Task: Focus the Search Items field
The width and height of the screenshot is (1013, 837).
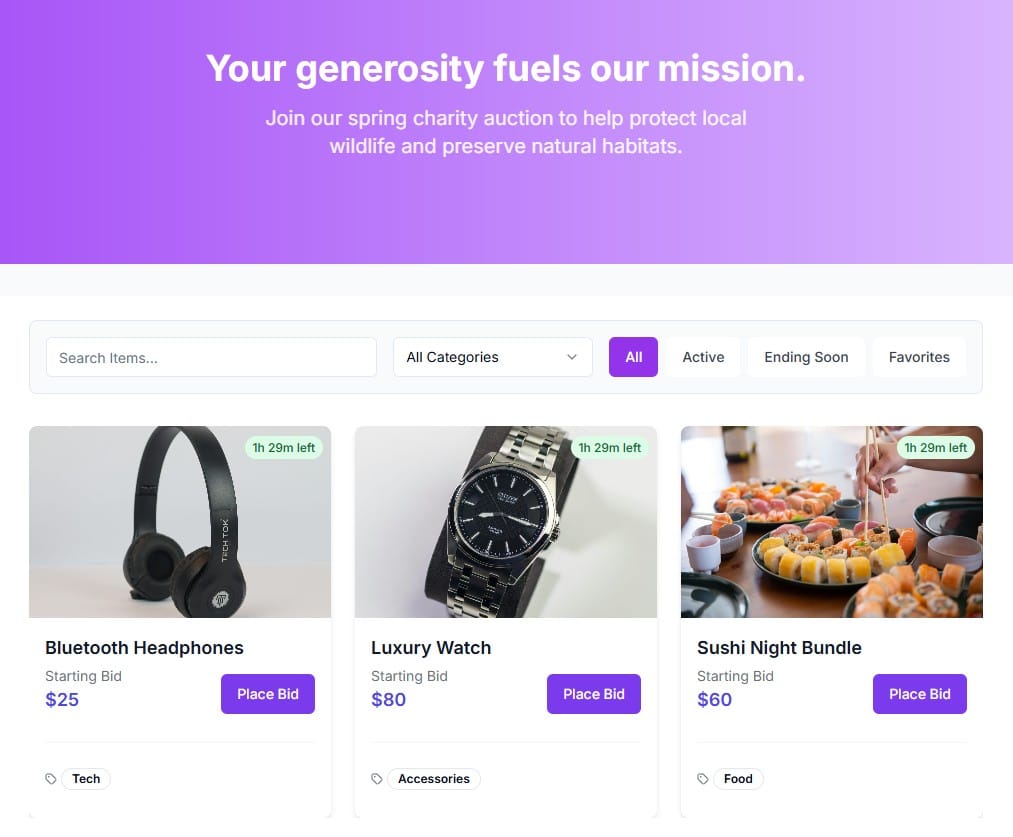Action: tap(211, 357)
